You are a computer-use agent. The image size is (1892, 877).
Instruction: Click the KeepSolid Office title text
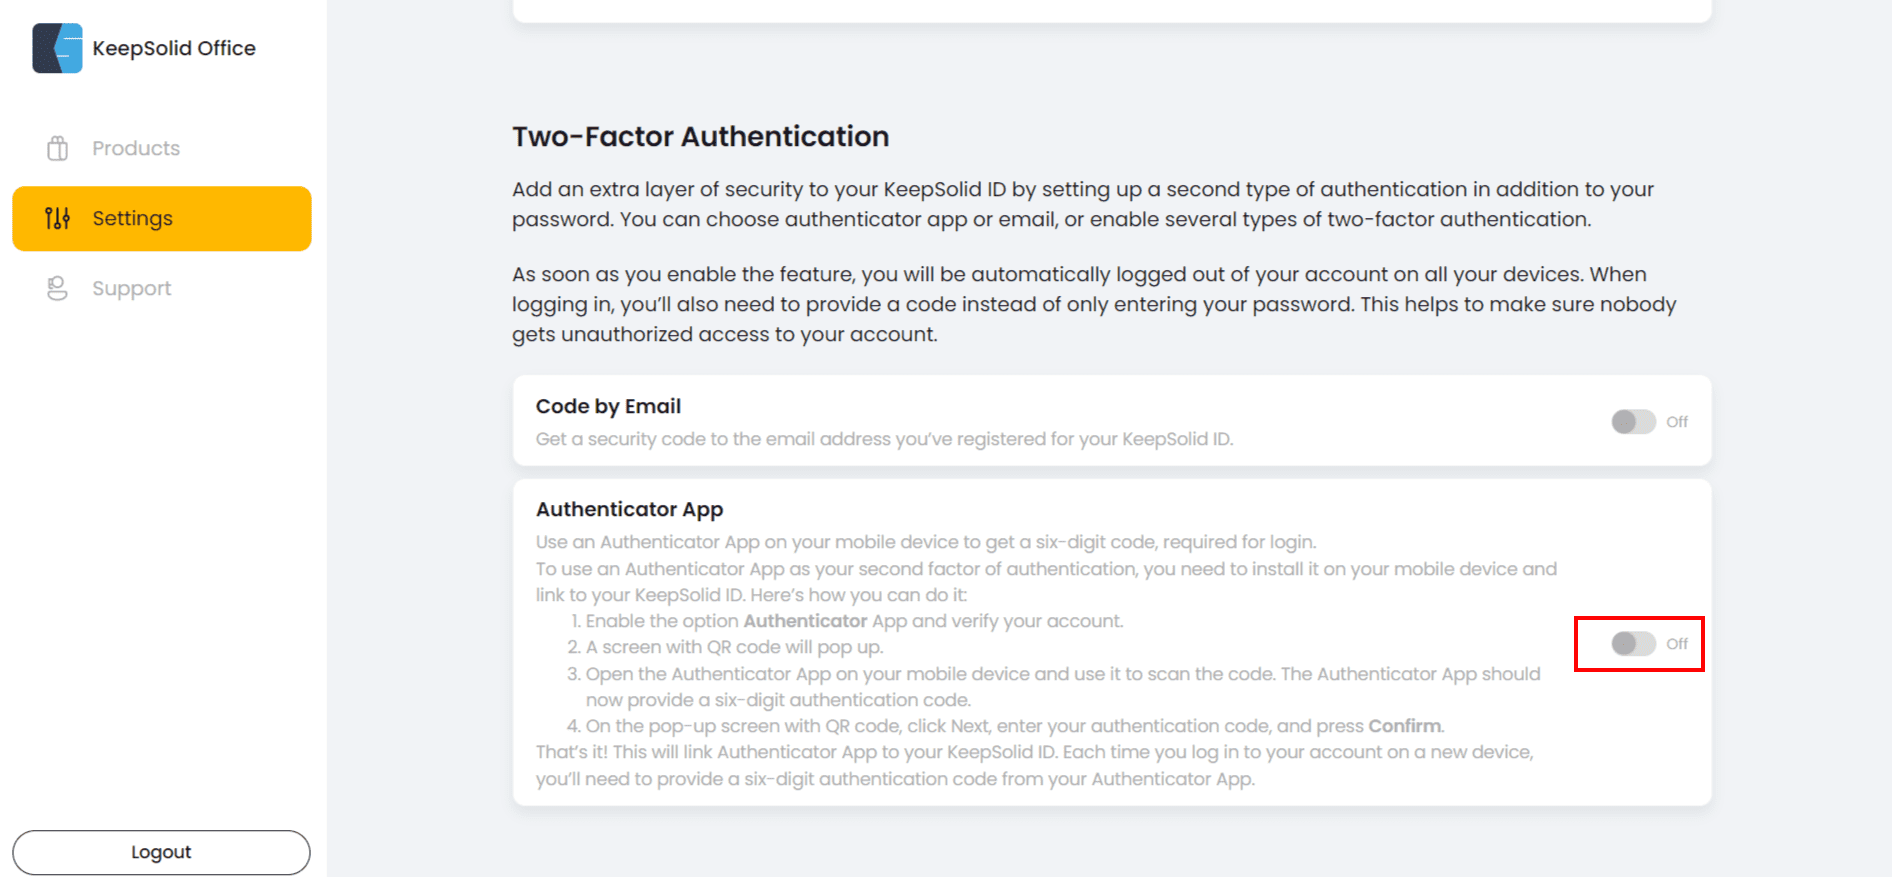tap(174, 48)
